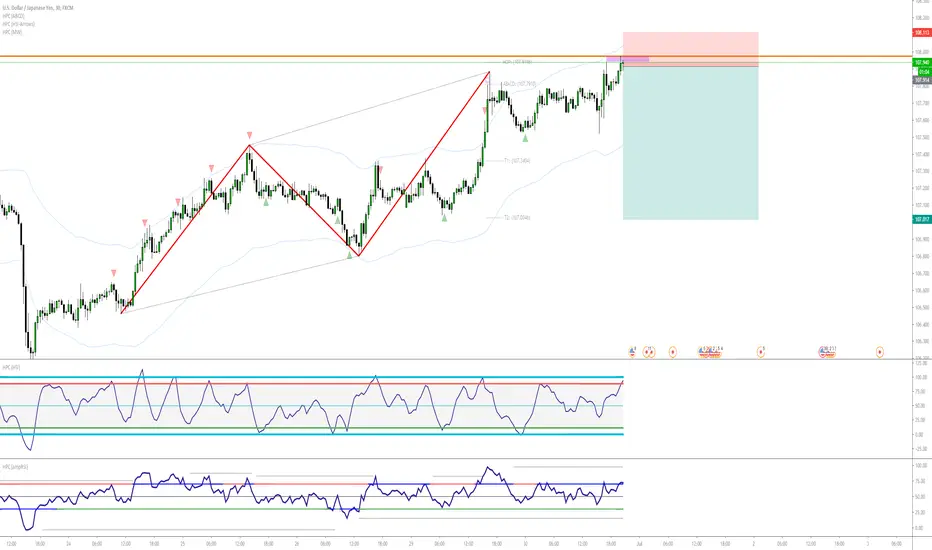
Task: Click the 25 date label on time axis
Action: pyautogui.click(x=182, y=543)
